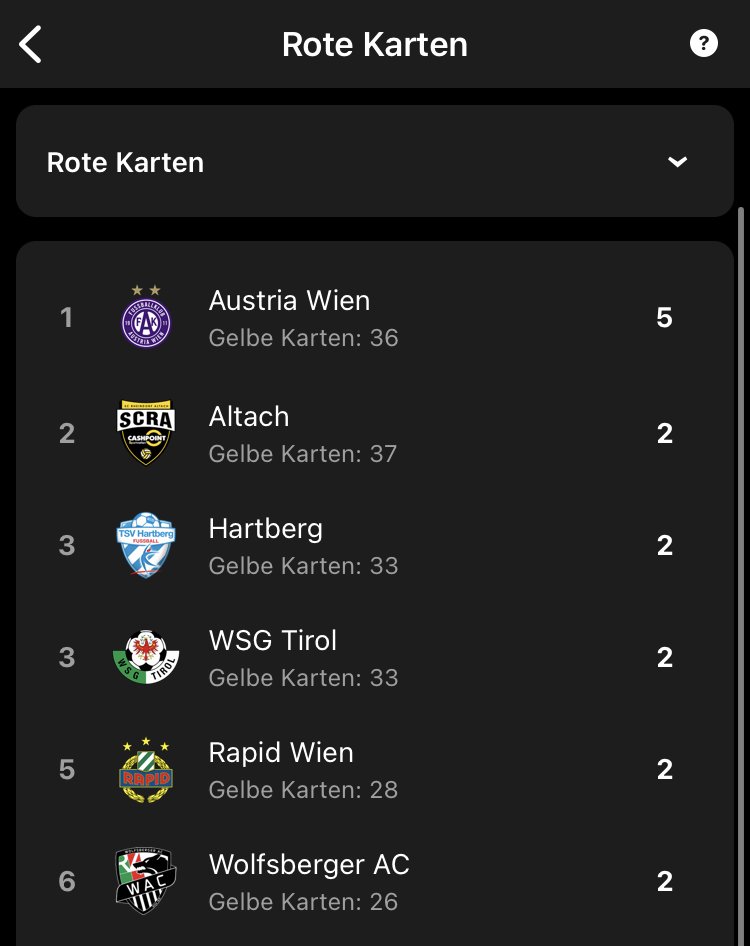The width and height of the screenshot is (750, 946).
Task: Tap the WSG Tirol club crest
Action: click(146, 657)
